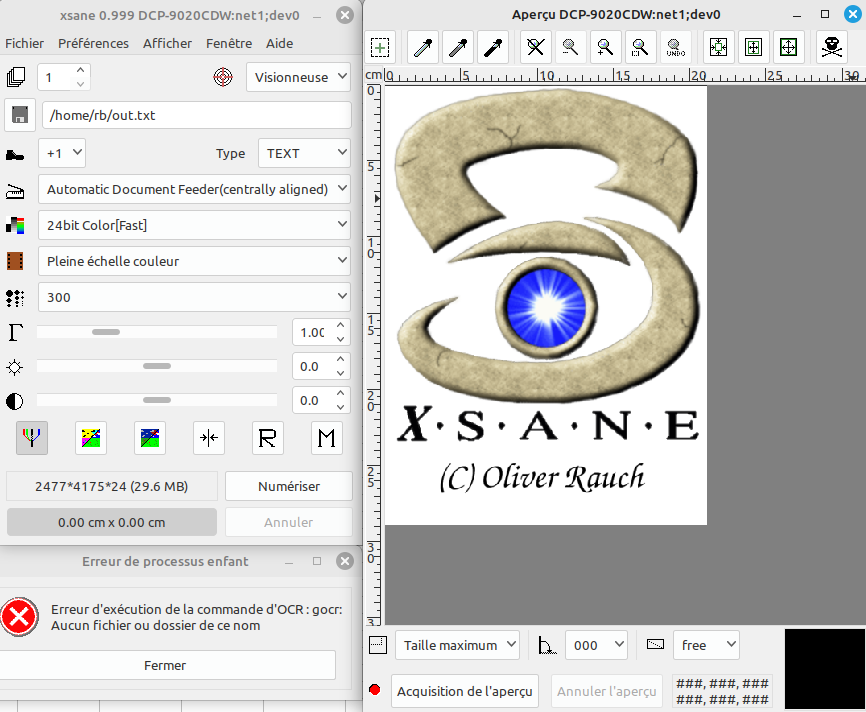Open the 000 rotation dropdown

[596, 645]
